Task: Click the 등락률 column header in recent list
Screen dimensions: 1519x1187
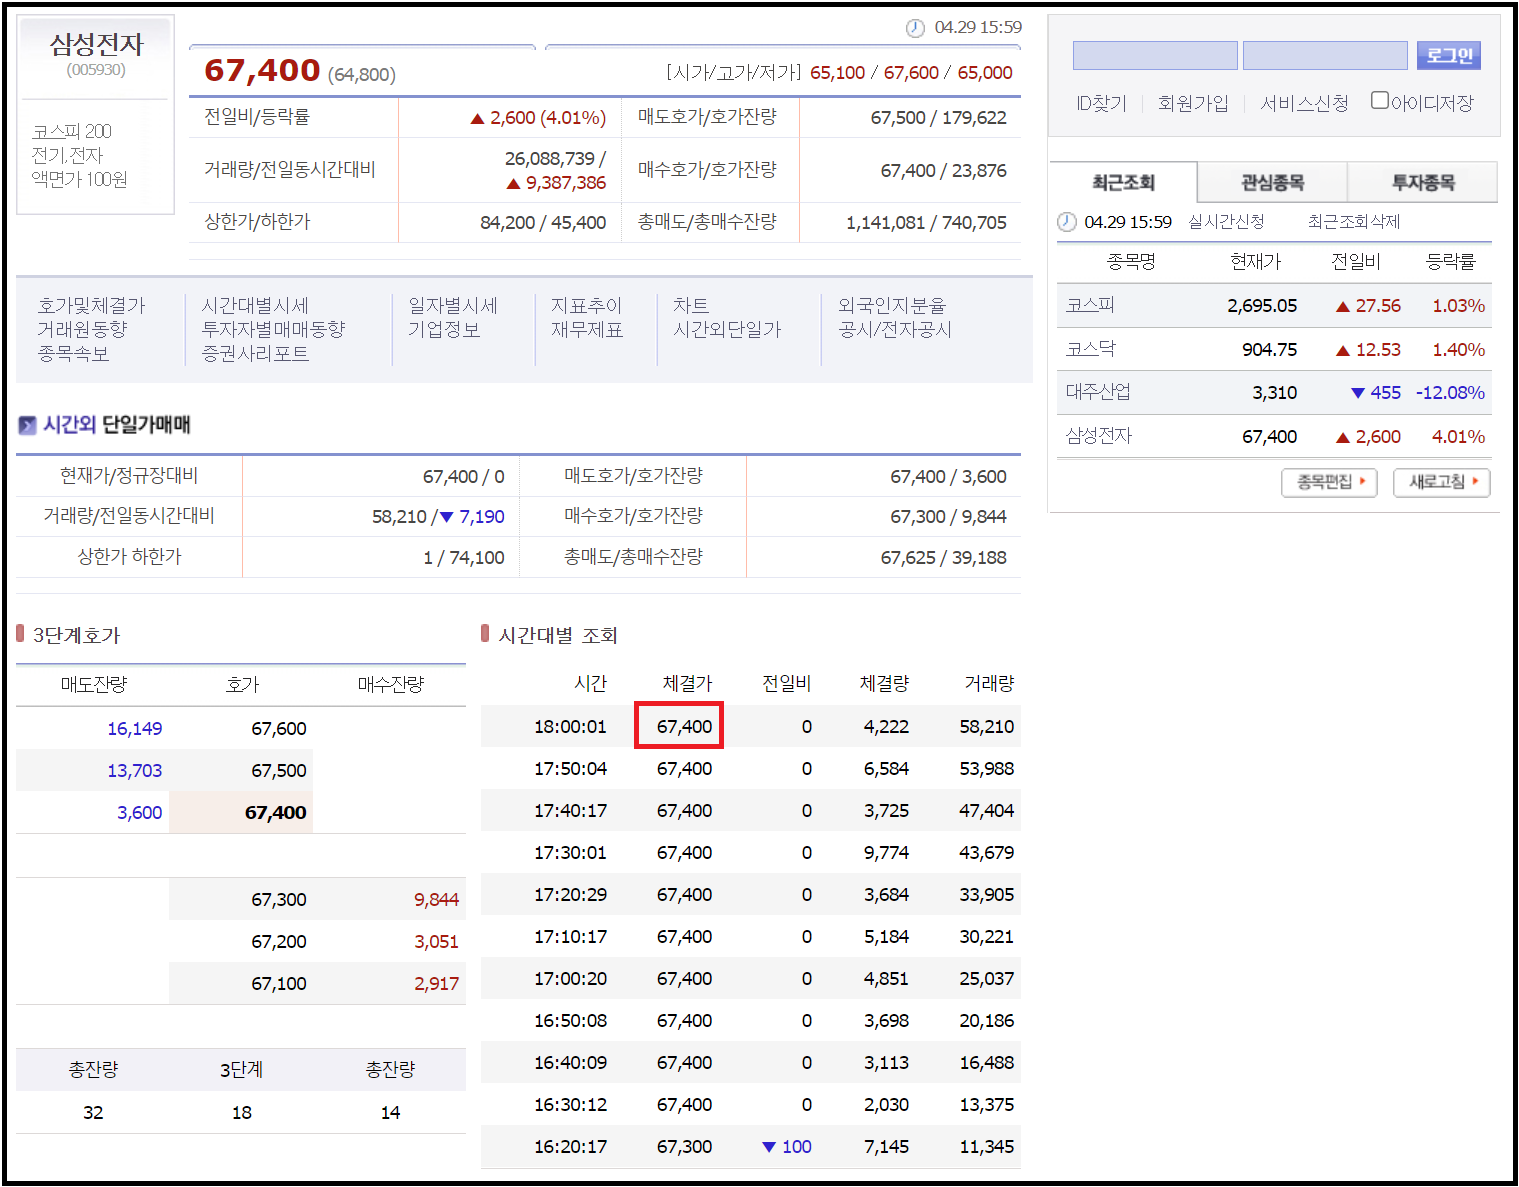Action: point(1450,262)
